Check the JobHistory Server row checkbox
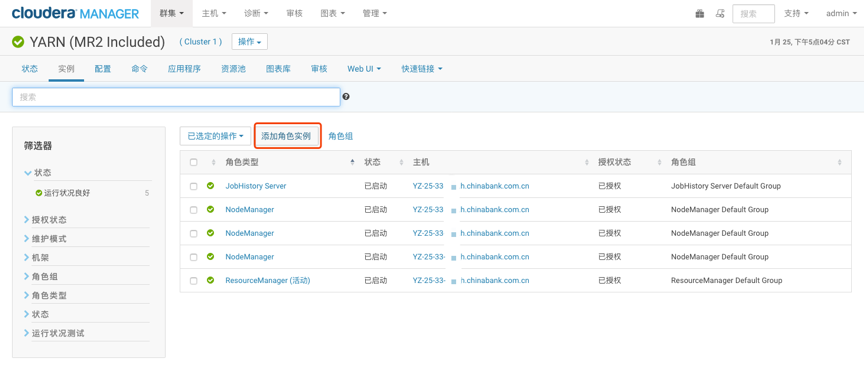Screen dimensions: 864x368 tap(193, 186)
